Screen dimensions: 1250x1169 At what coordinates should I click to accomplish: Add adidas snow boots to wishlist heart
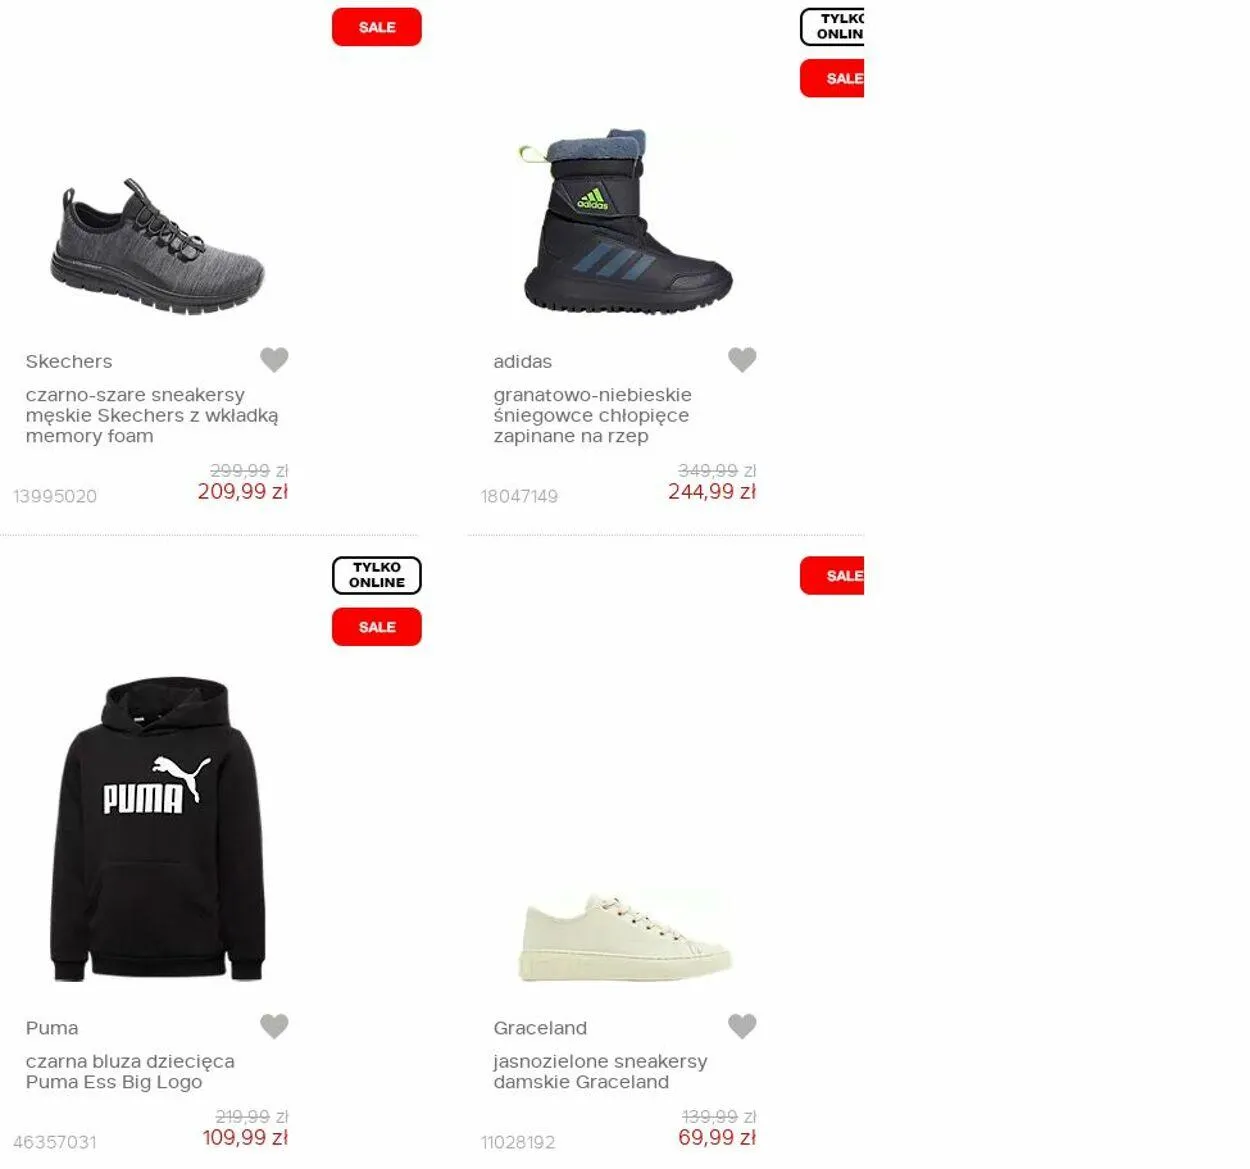click(x=742, y=359)
